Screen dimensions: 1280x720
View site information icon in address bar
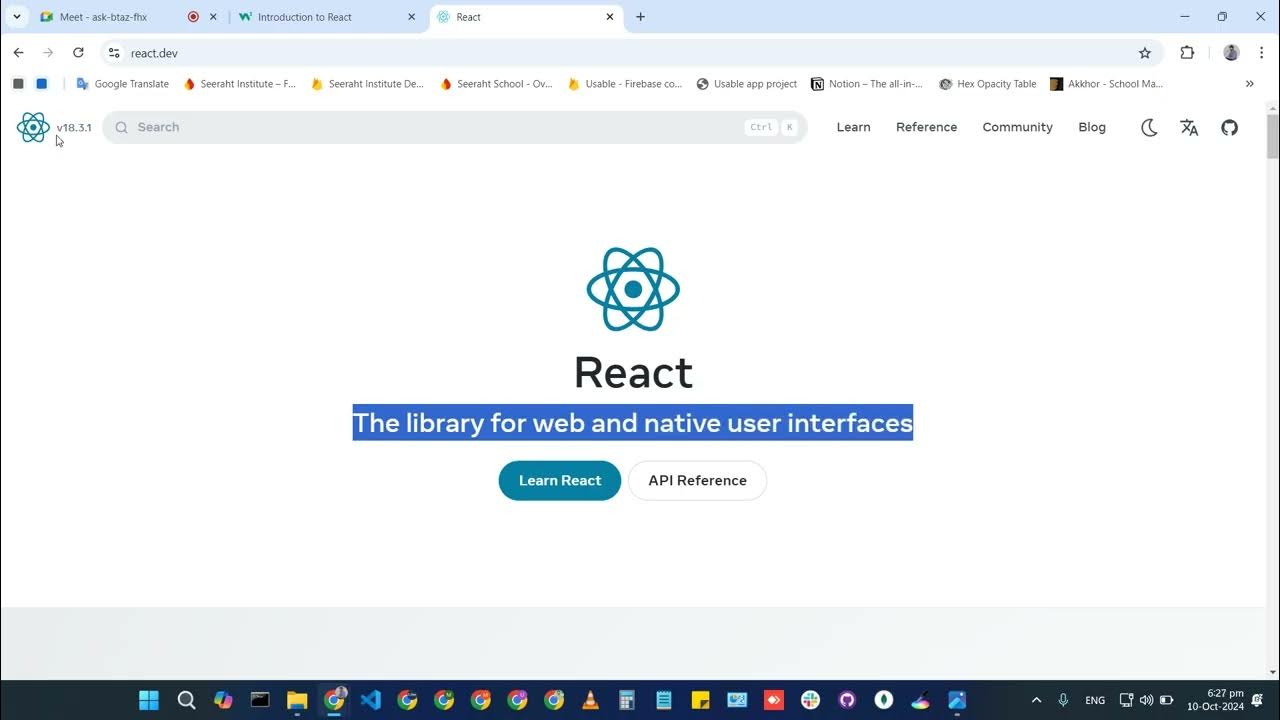pyautogui.click(x=114, y=53)
